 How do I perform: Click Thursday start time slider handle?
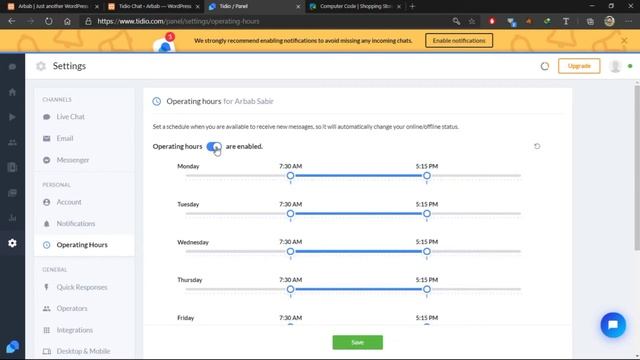point(290,289)
